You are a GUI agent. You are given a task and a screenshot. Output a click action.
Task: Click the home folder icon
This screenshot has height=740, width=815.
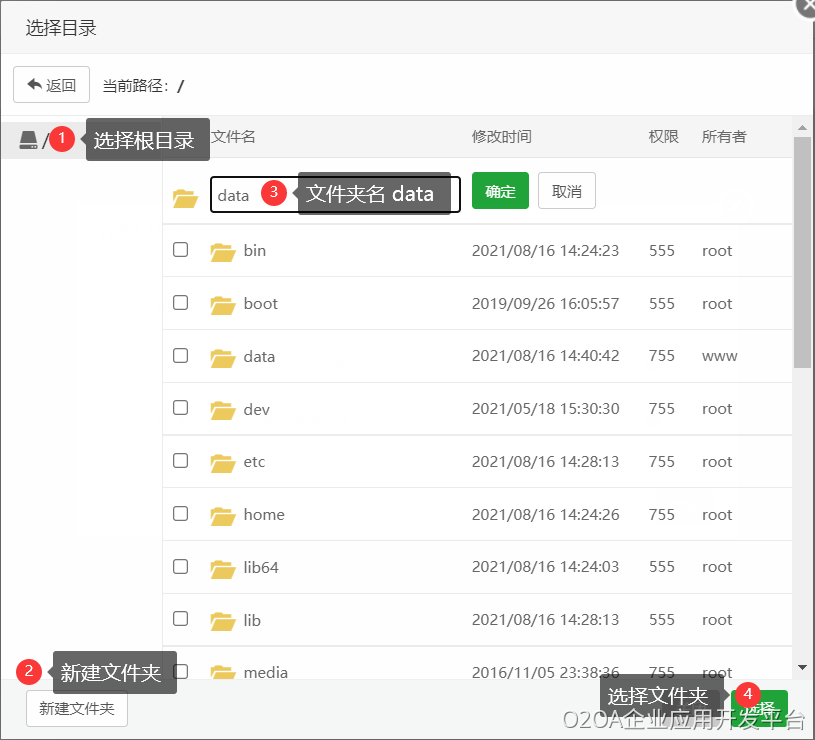pyautogui.click(x=222, y=516)
